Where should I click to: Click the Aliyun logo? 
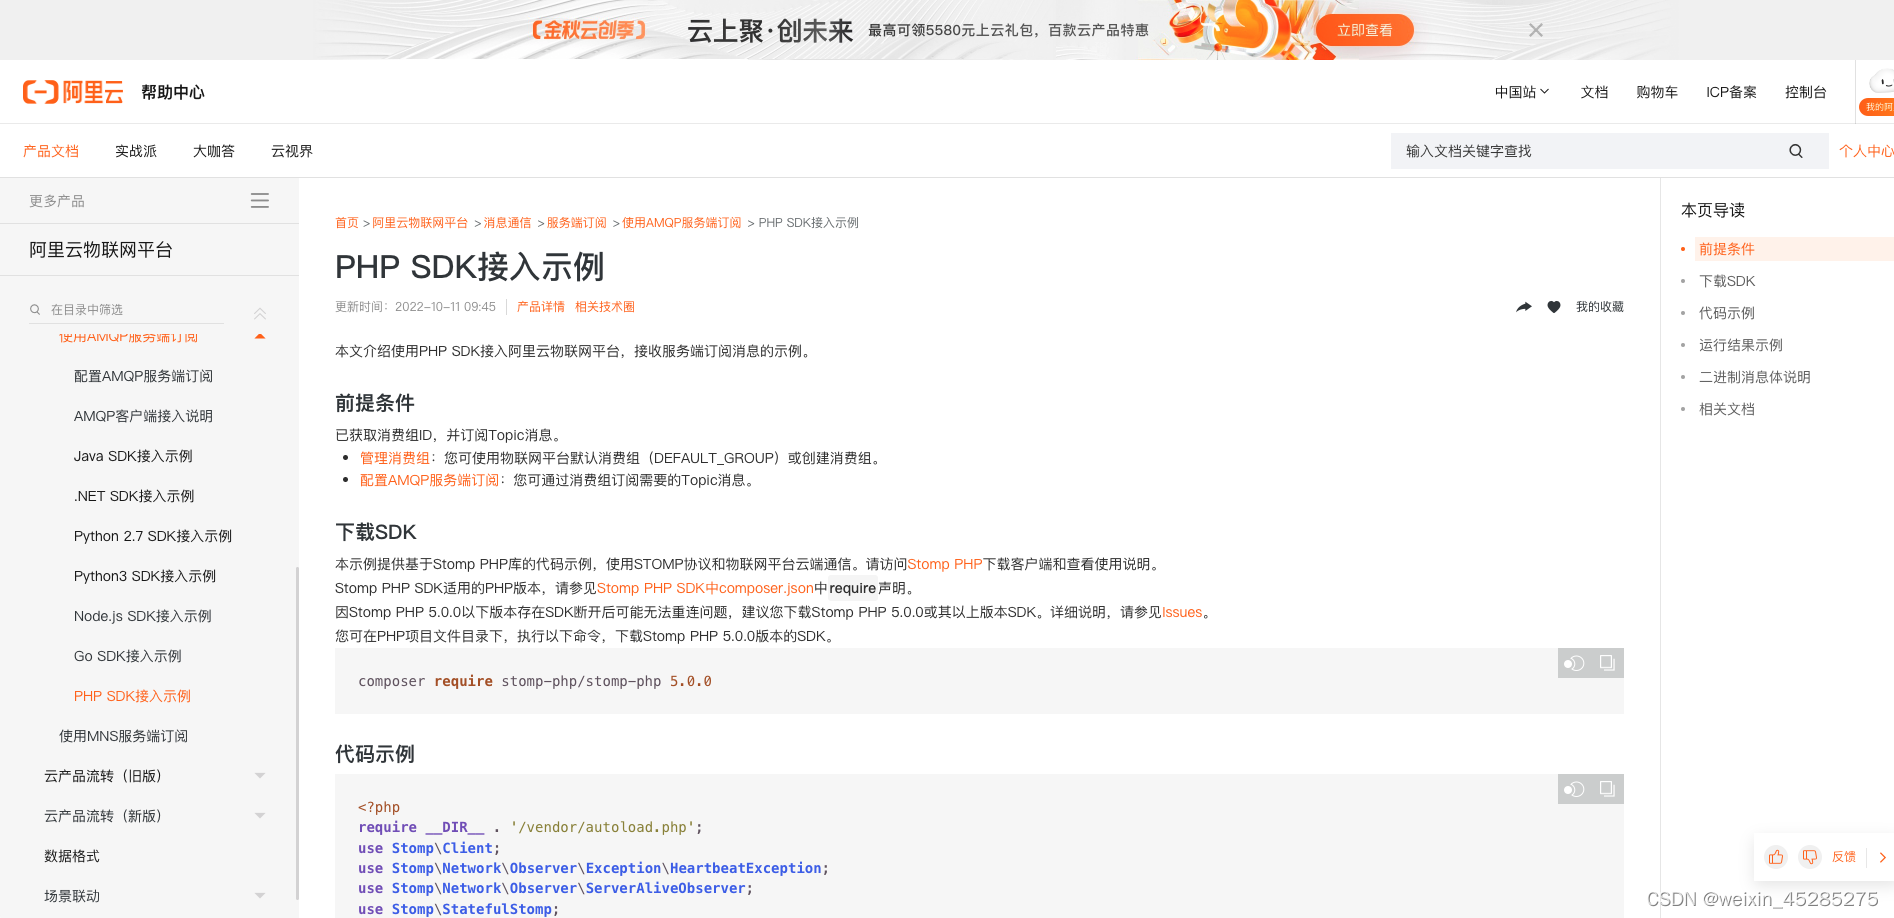click(x=73, y=92)
